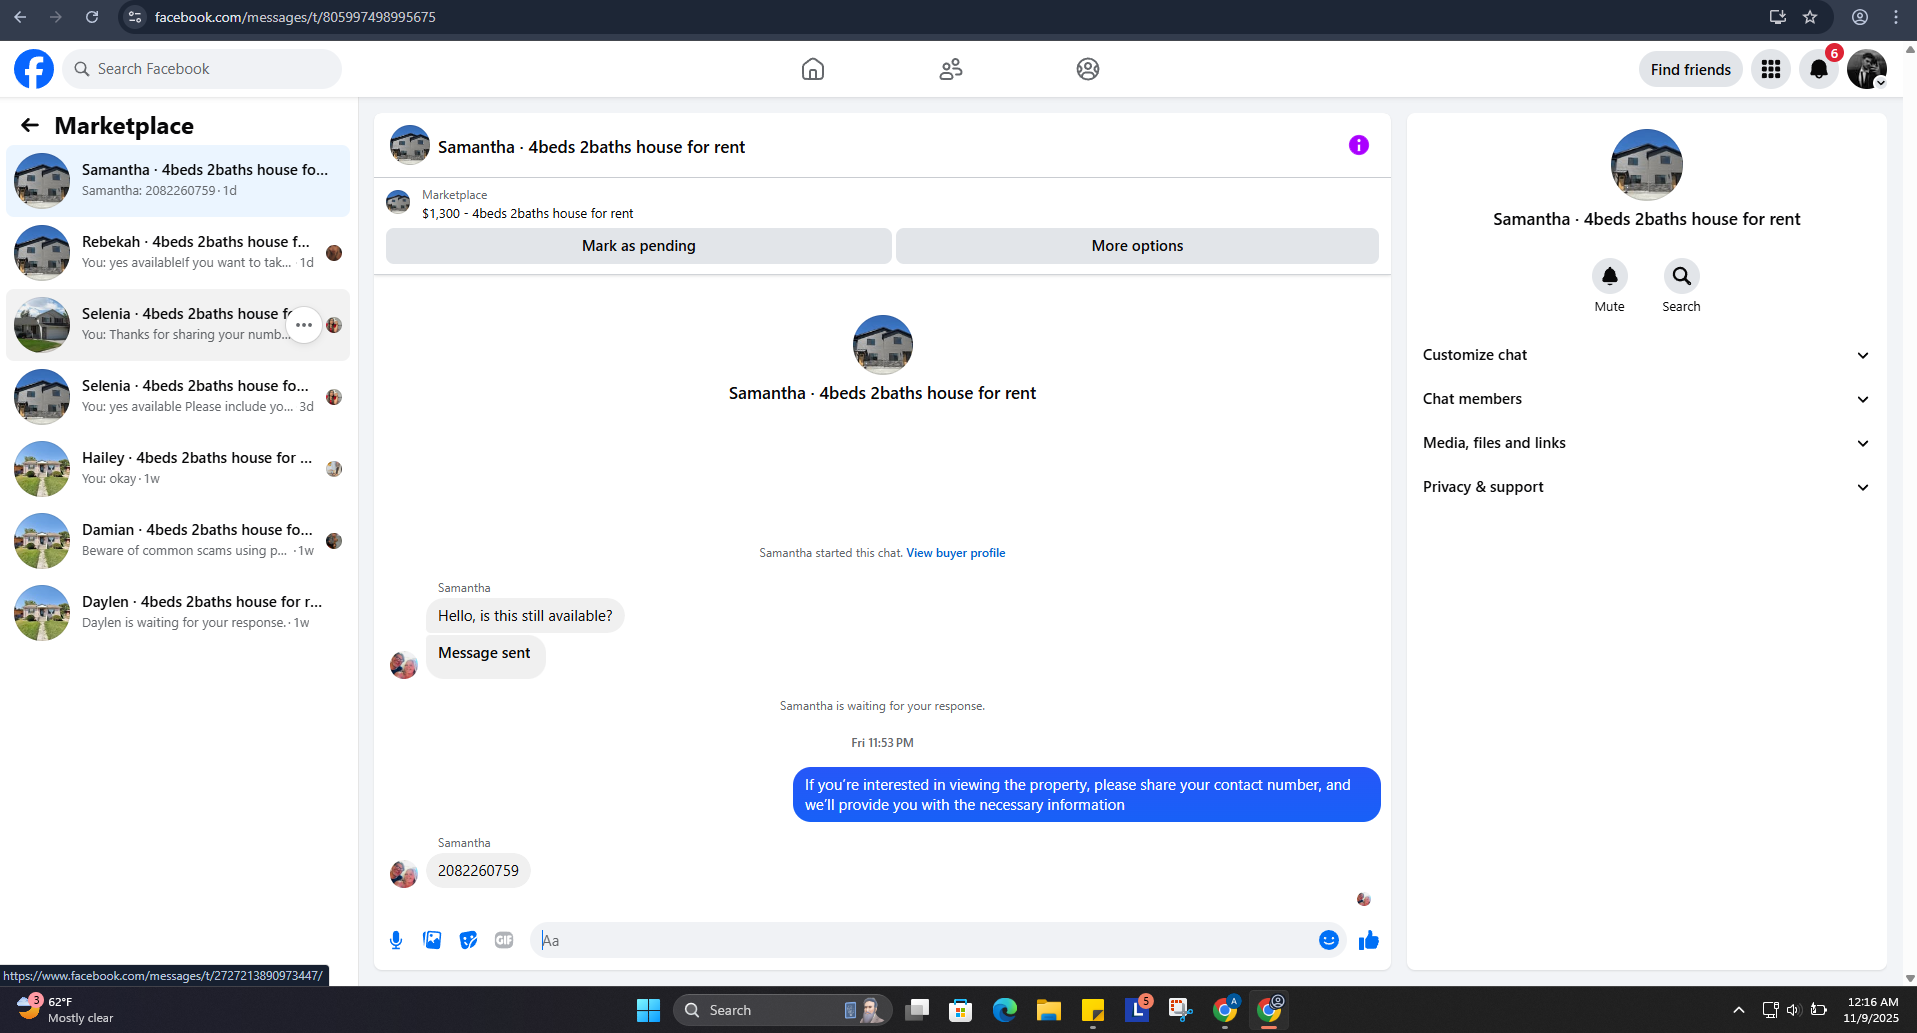Viewport: 1917px width, 1033px height.
Task: Go back using Marketplace back arrow
Action: tap(30, 125)
